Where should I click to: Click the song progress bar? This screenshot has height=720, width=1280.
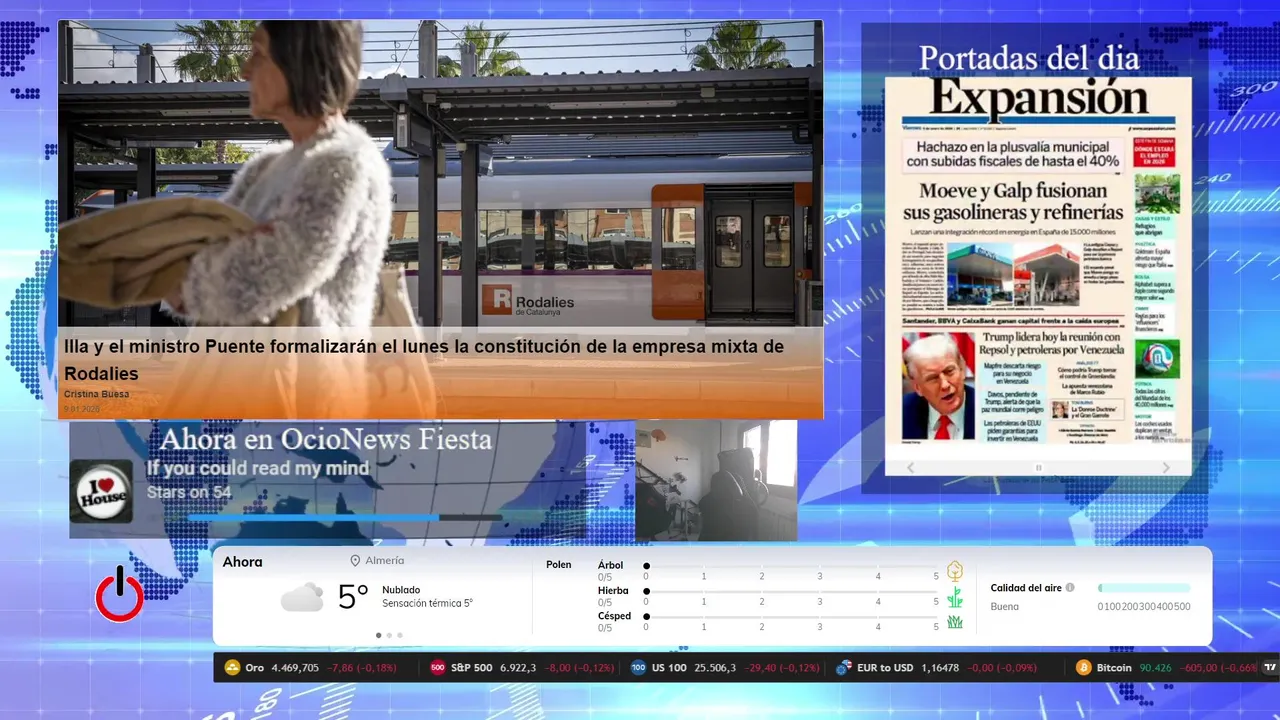(344, 518)
